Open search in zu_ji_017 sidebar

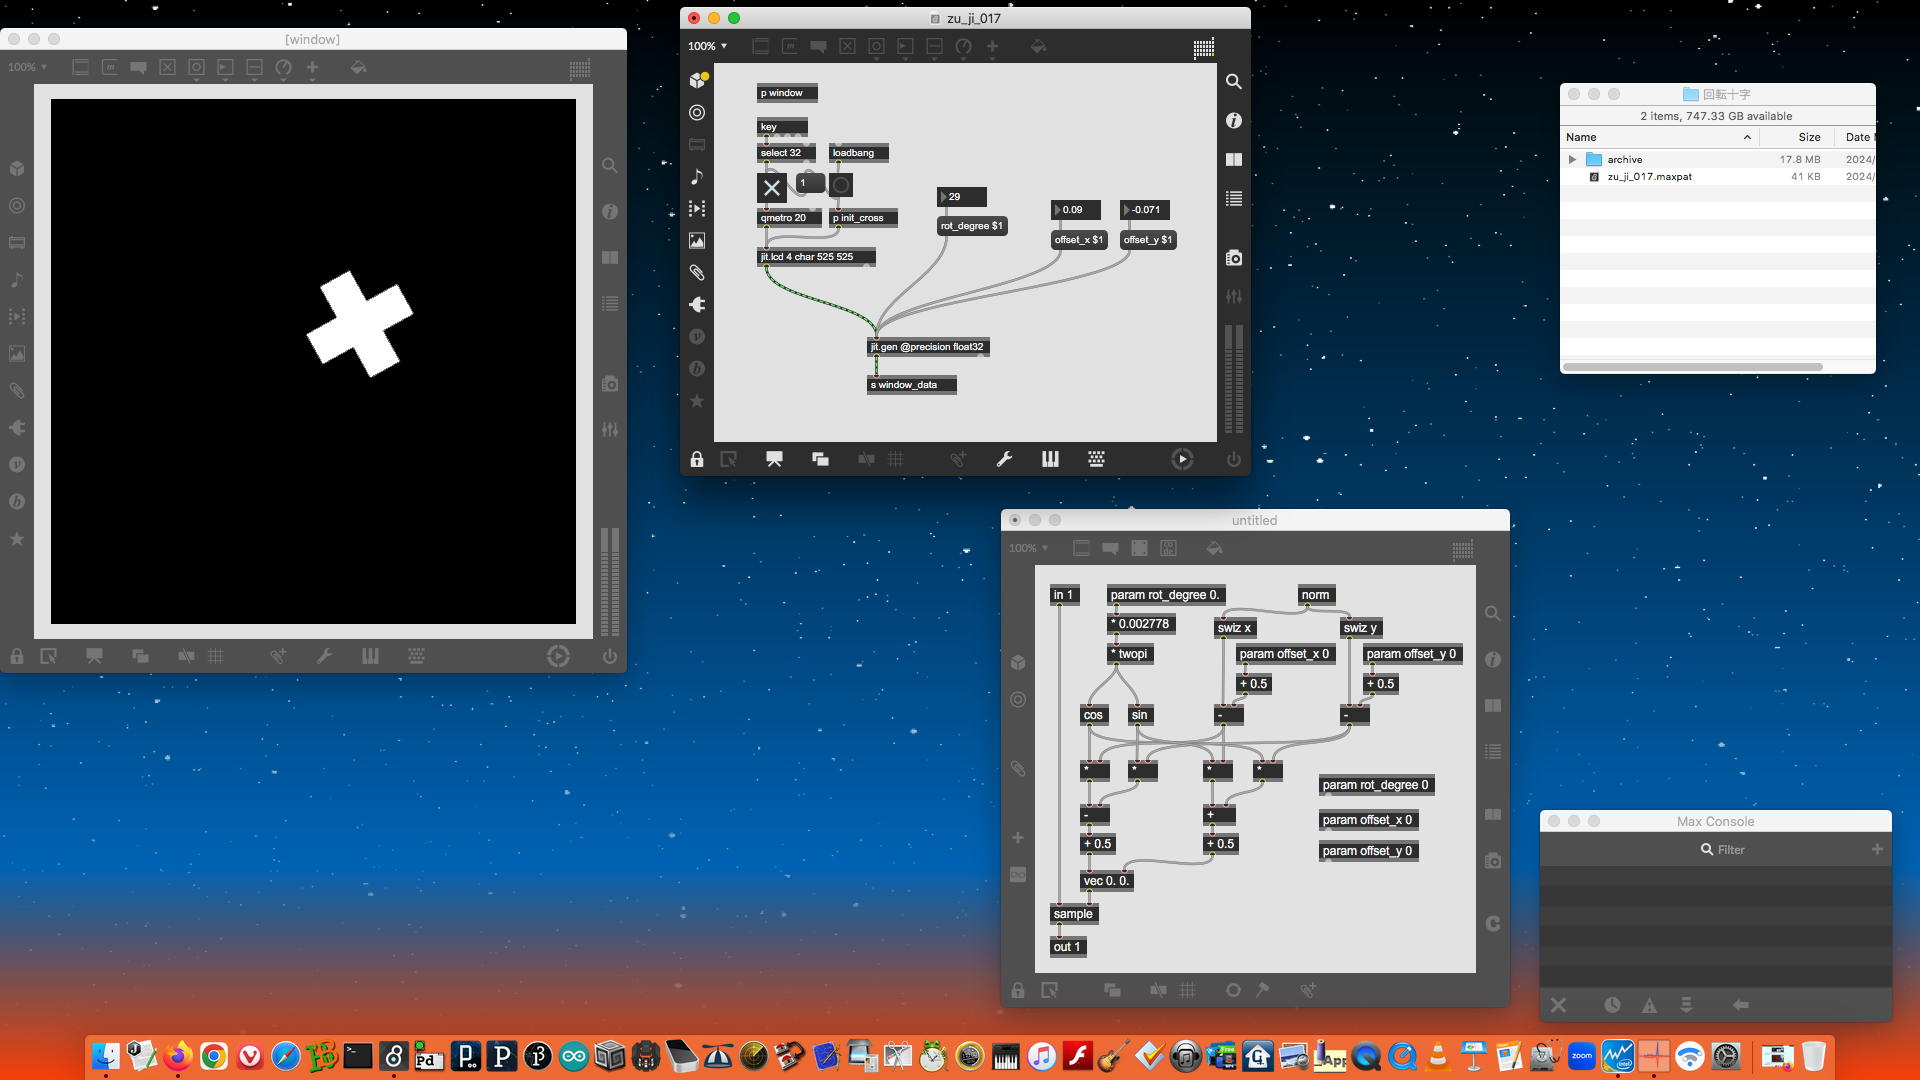[x=1234, y=82]
